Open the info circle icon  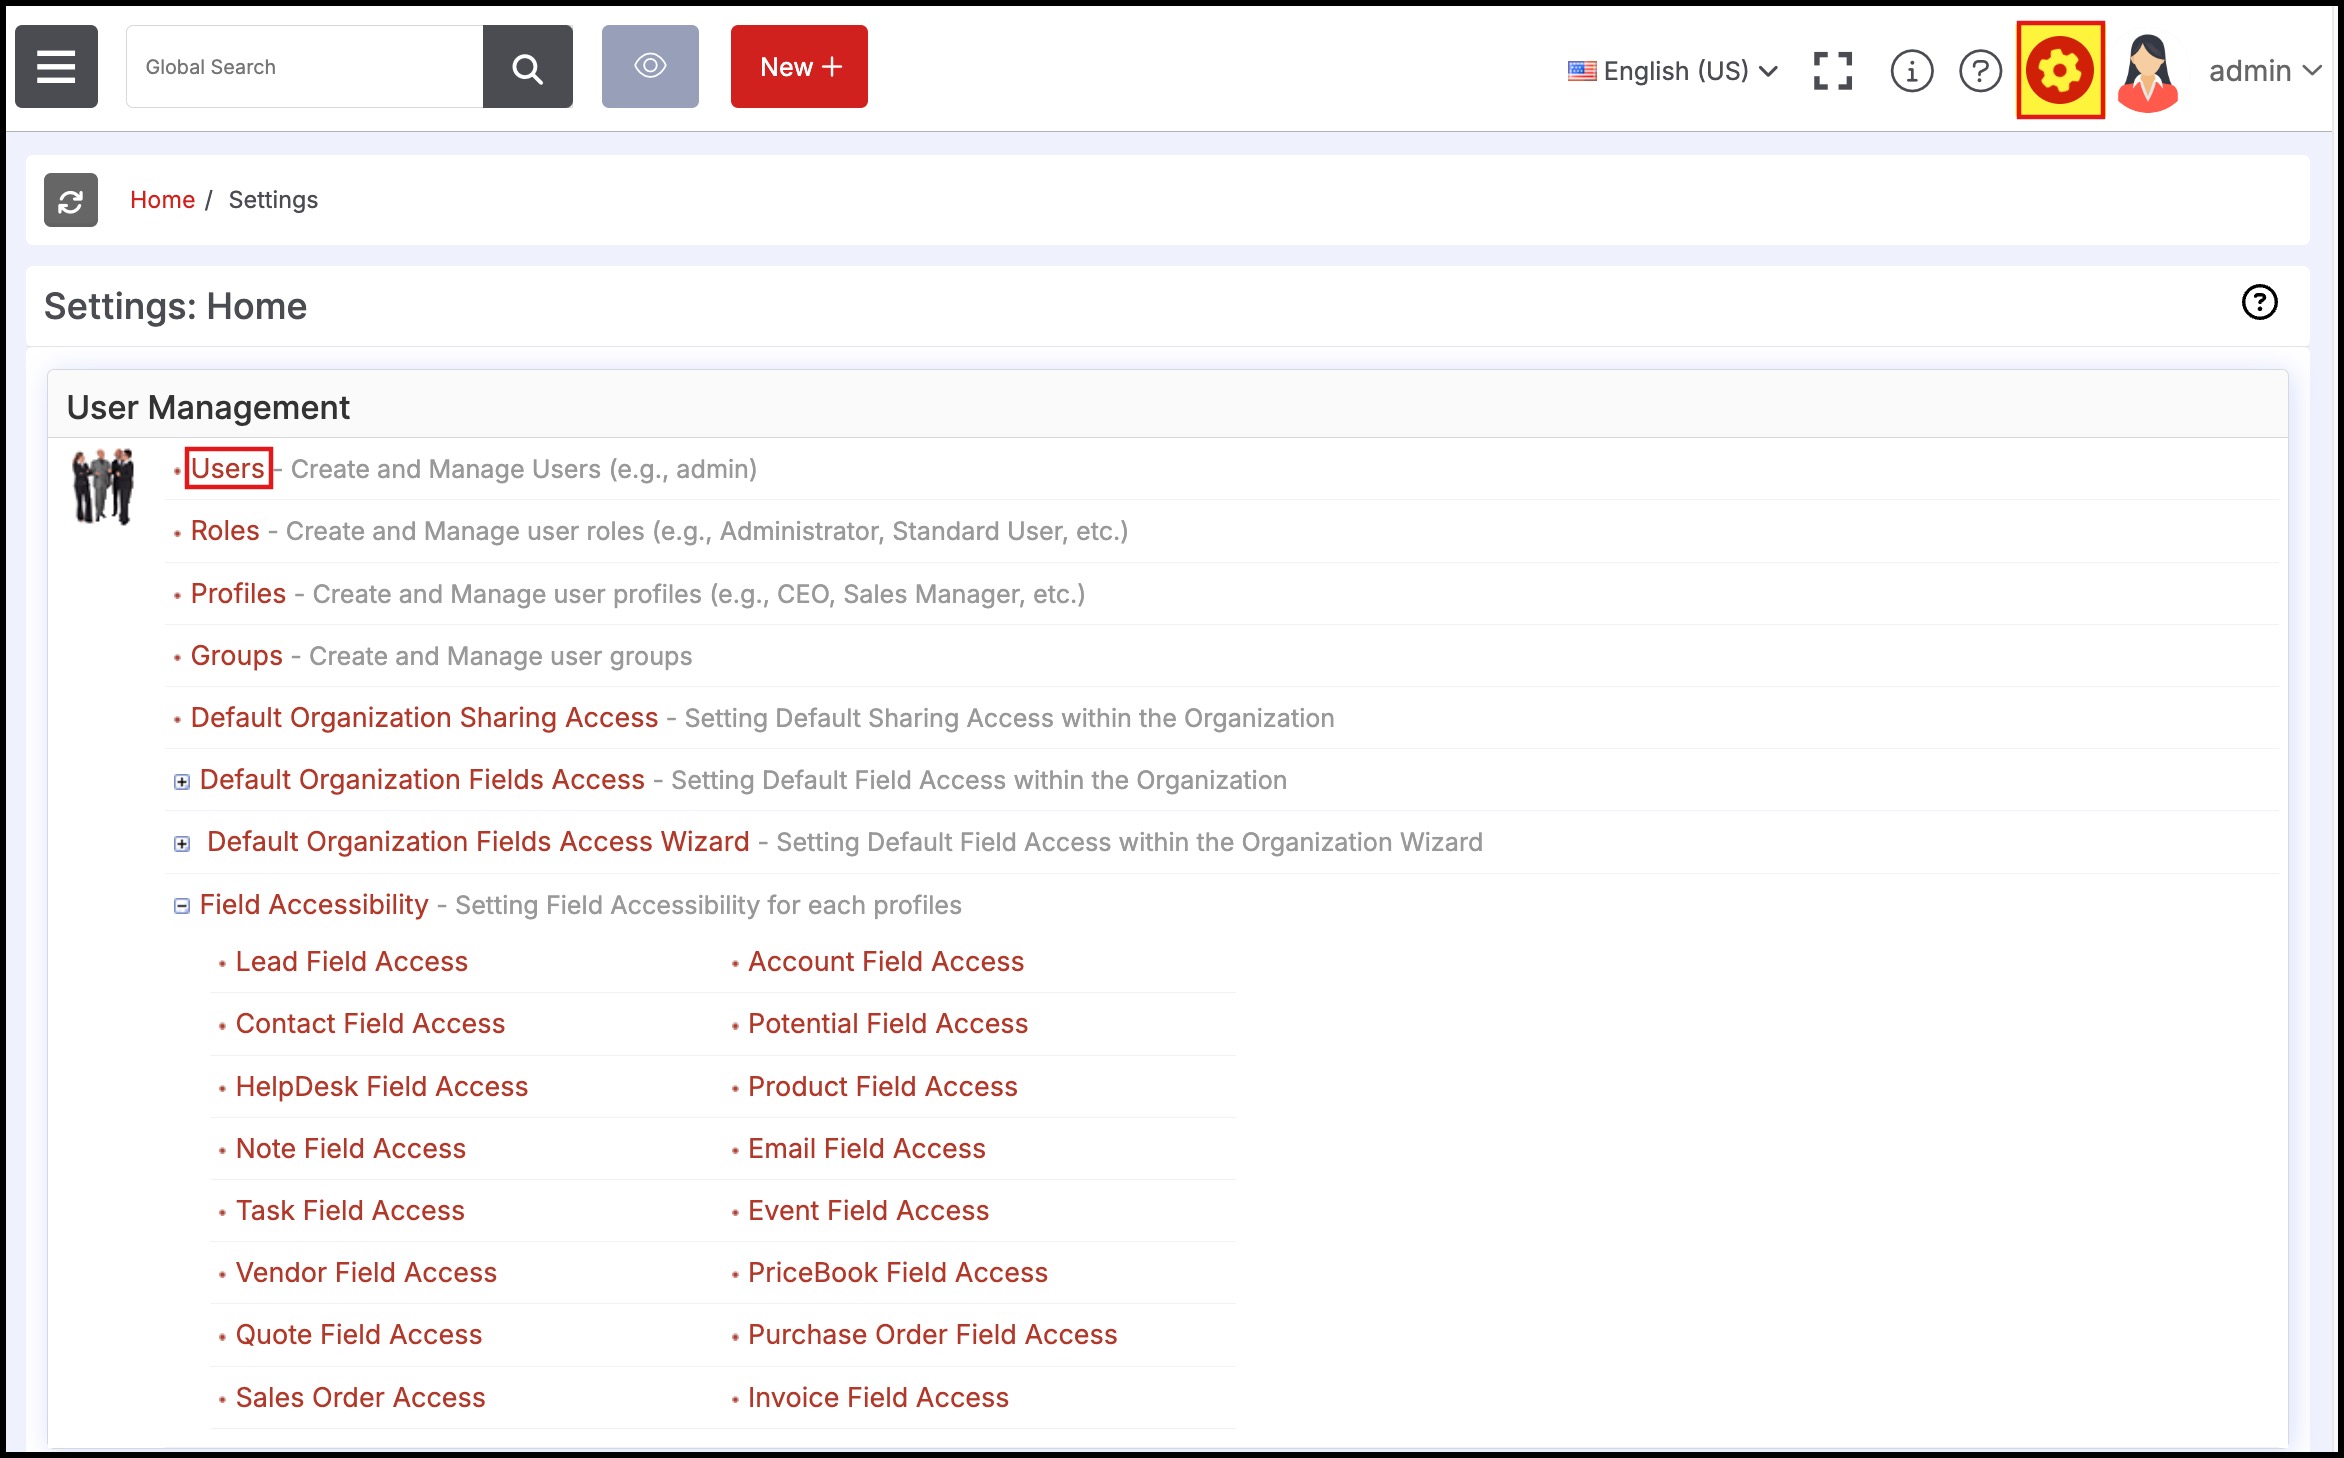click(x=1911, y=71)
